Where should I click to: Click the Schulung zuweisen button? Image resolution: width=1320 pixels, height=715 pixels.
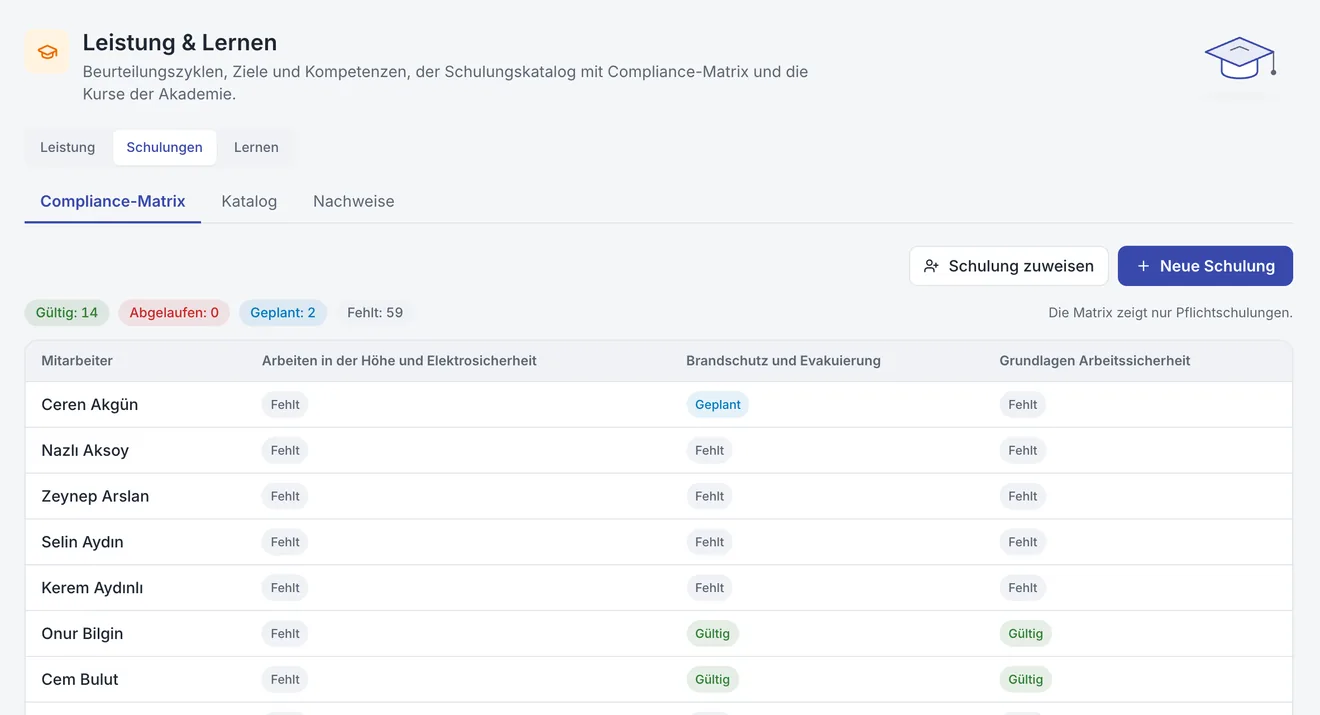[x=1009, y=266]
